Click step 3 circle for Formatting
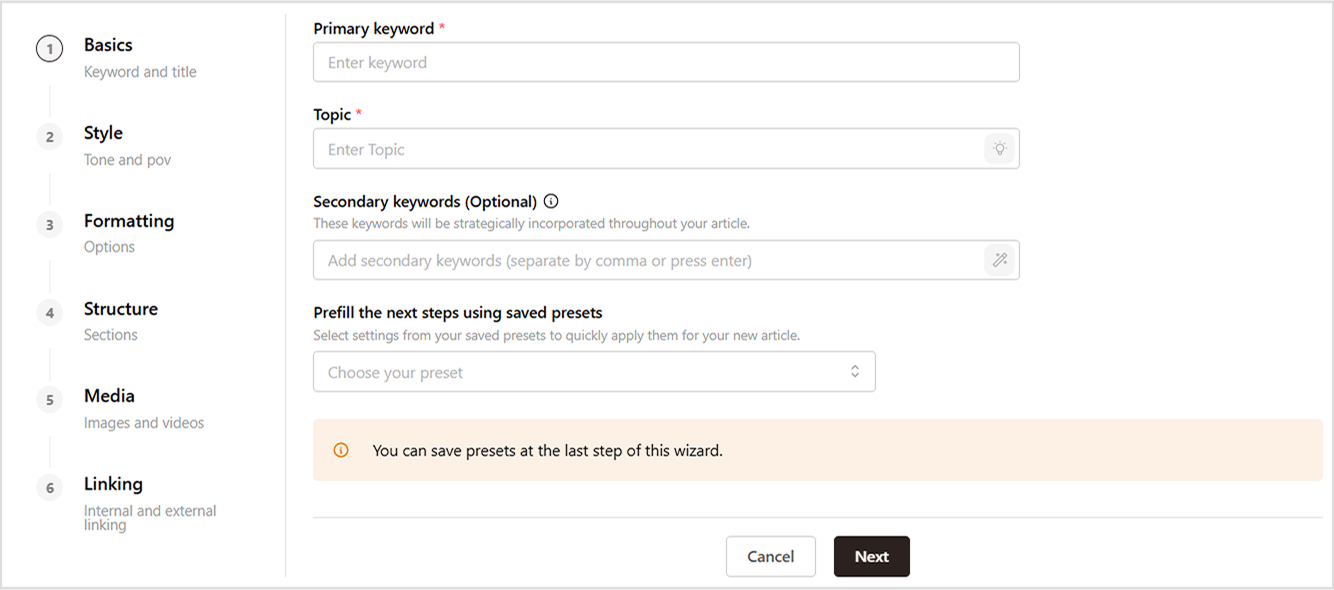 (49, 225)
